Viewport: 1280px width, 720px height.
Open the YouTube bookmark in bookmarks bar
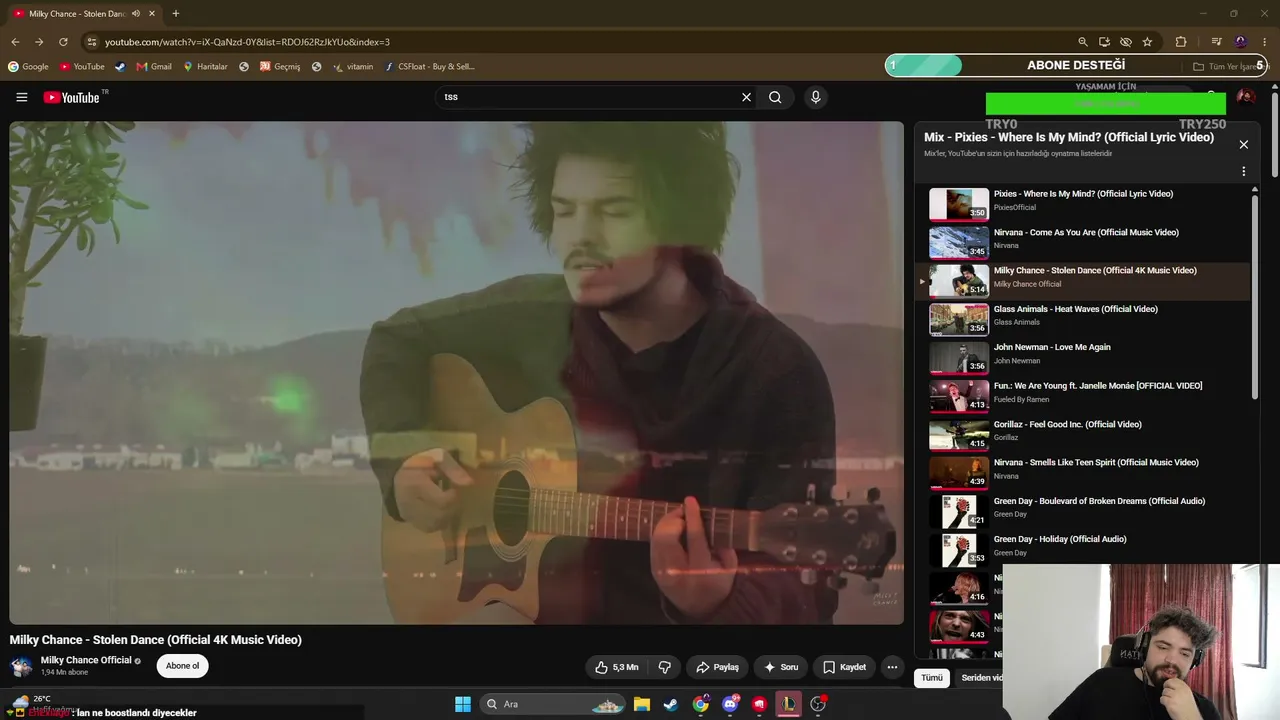coord(82,67)
